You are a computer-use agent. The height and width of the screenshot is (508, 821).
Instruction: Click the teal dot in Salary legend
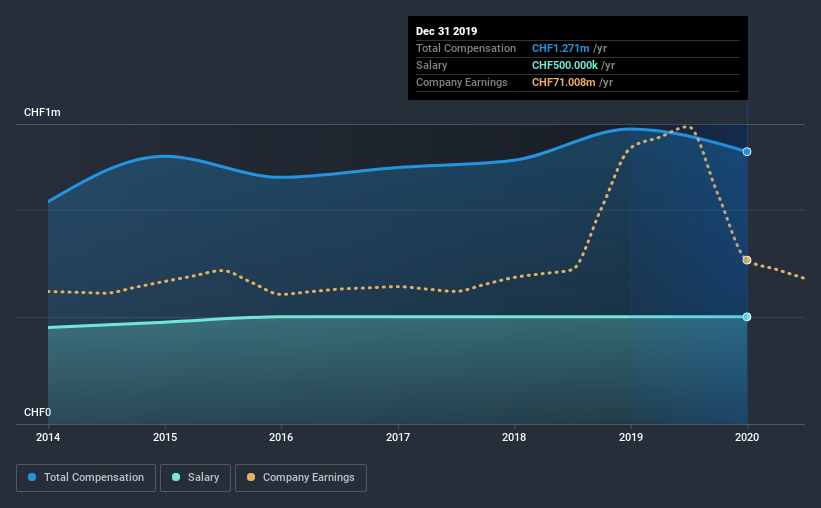[x=176, y=477]
